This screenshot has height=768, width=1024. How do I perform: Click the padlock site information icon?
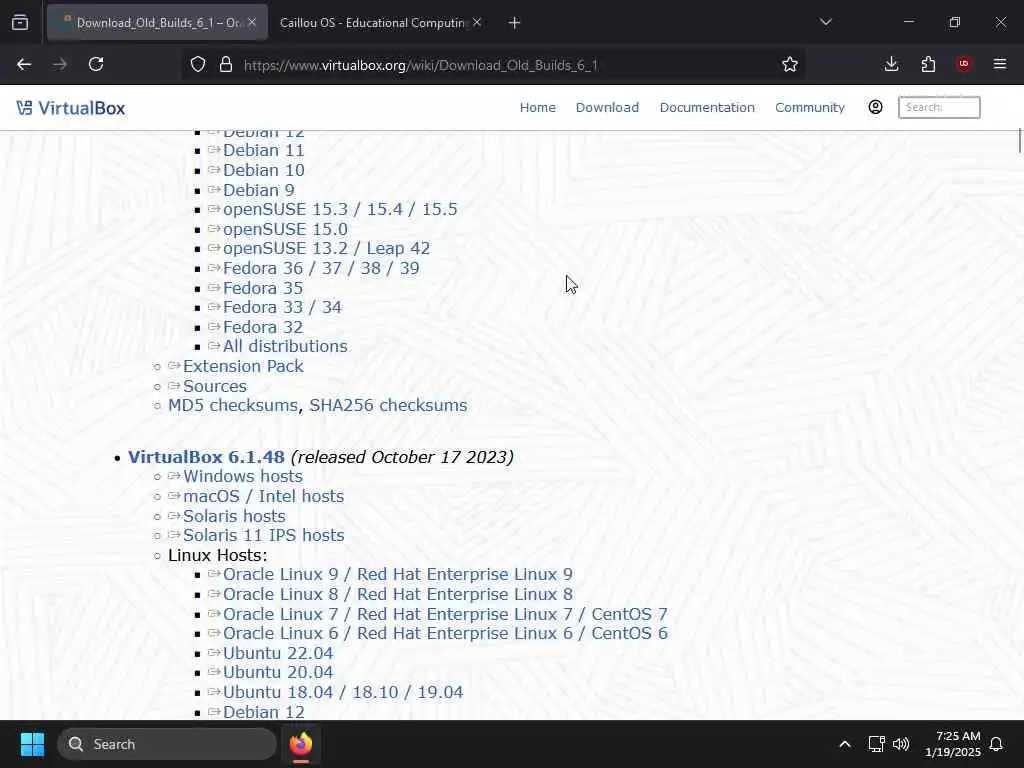click(x=226, y=64)
